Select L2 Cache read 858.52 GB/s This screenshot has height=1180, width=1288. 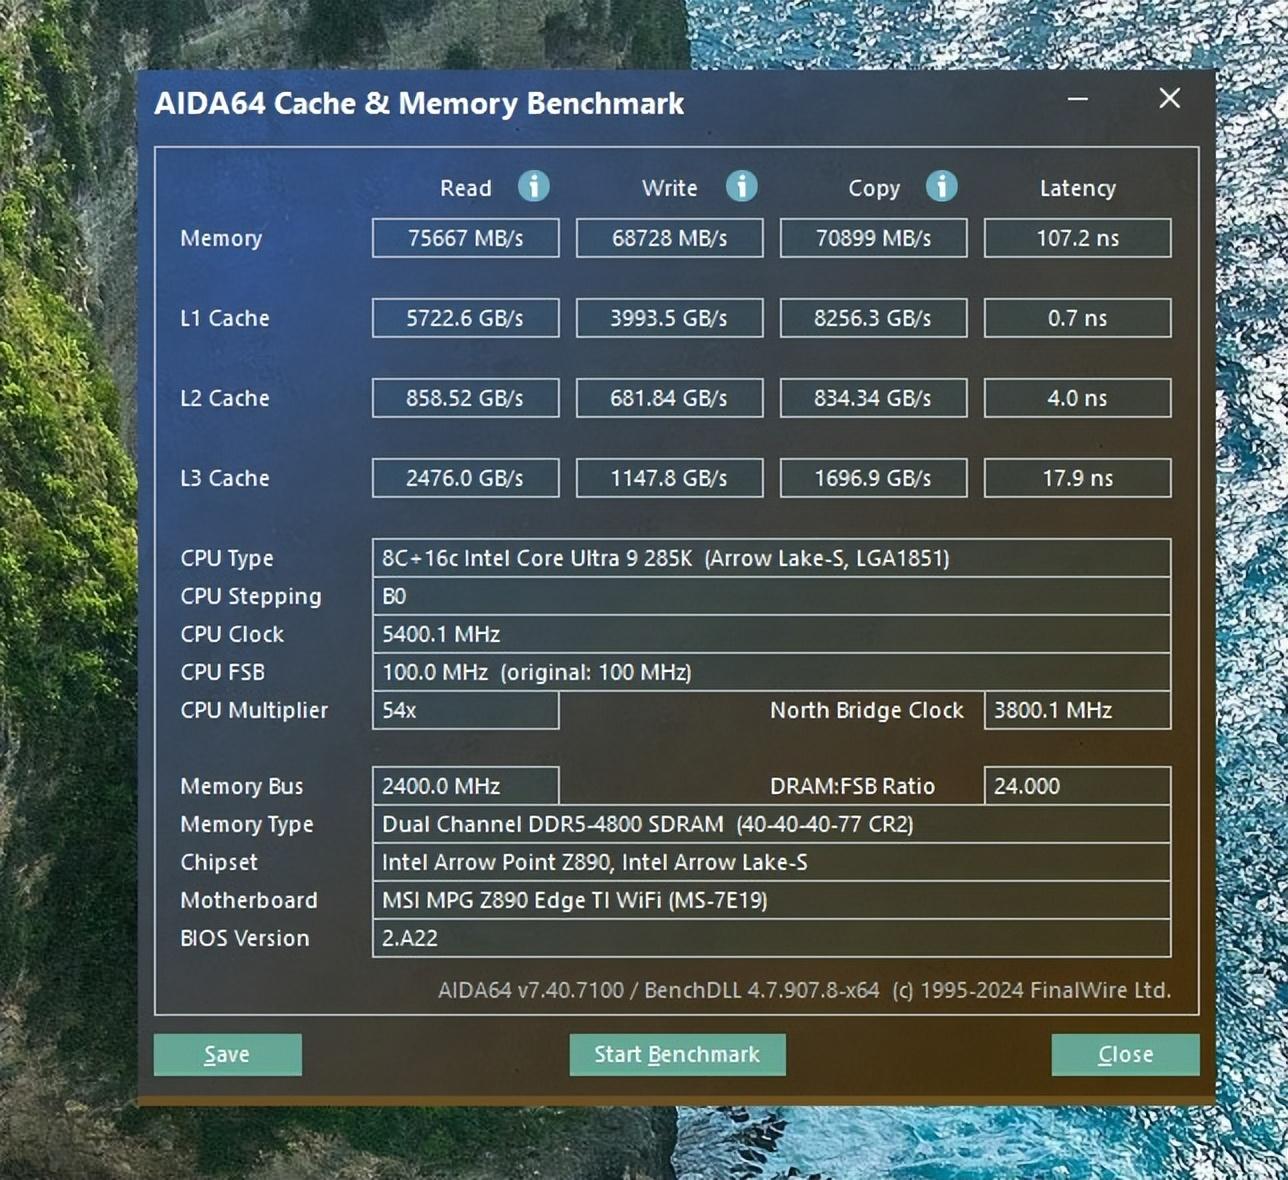click(x=466, y=398)
